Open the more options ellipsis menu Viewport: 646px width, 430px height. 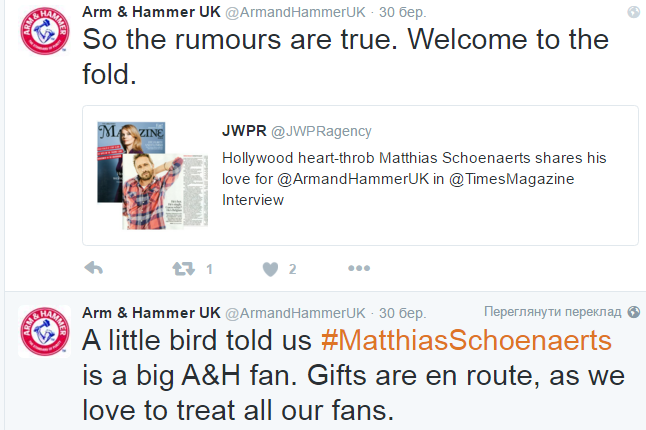359,268
